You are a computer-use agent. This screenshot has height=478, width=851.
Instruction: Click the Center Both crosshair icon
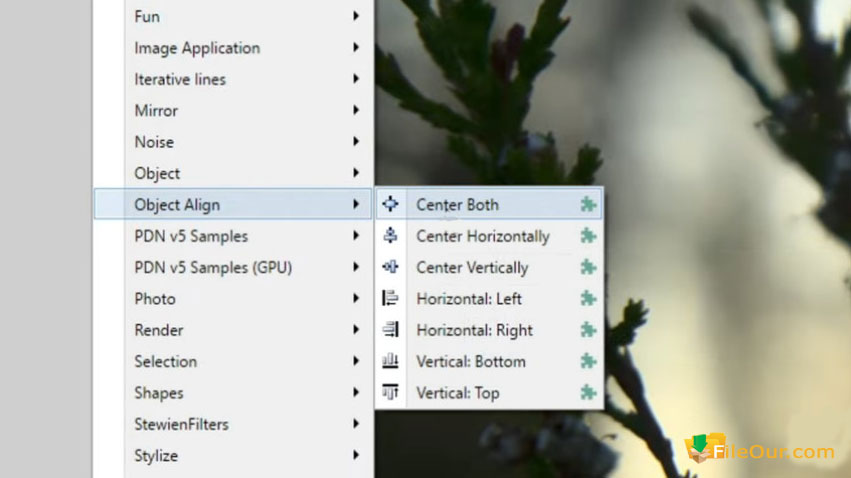click(390, 204)
